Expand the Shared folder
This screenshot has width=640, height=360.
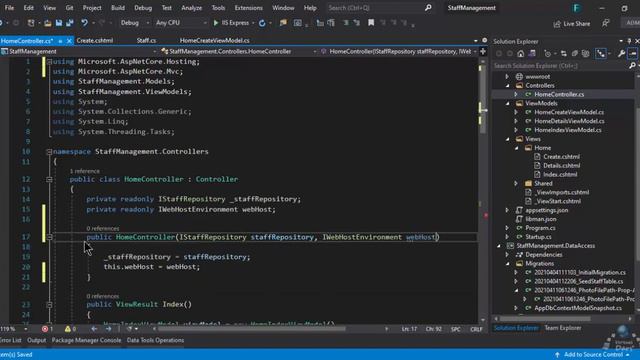point(516,184)
